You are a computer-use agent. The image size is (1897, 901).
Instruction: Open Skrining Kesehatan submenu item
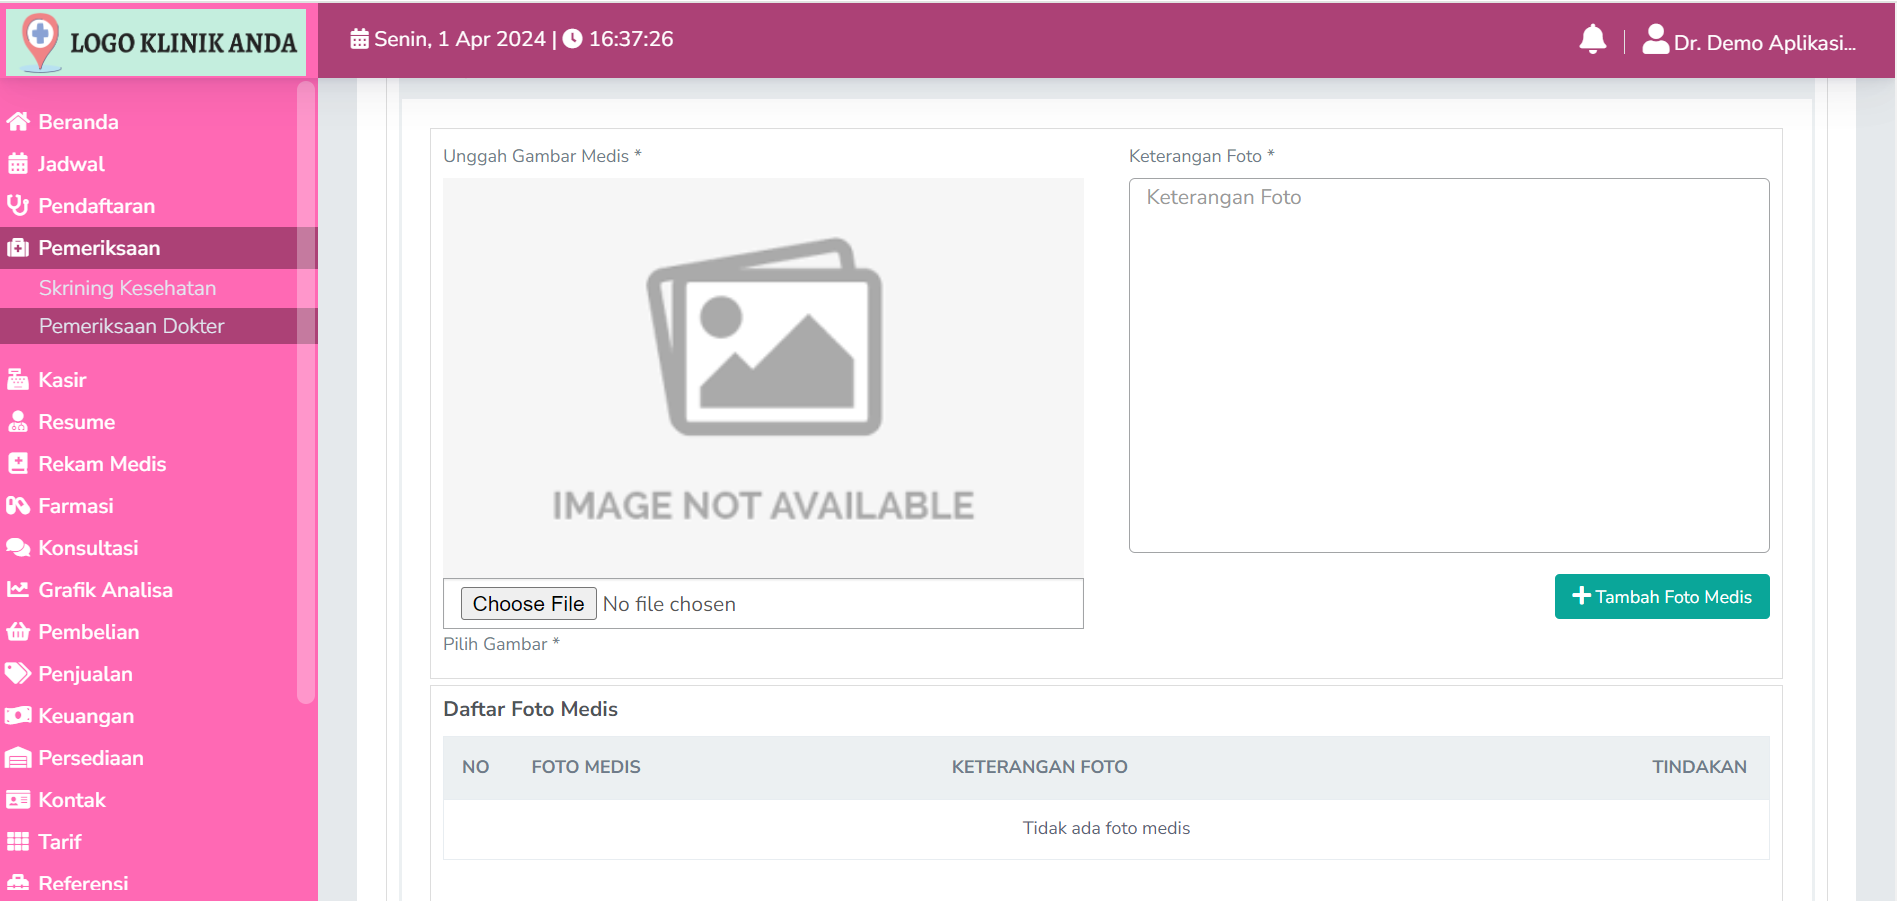(127, 288)
